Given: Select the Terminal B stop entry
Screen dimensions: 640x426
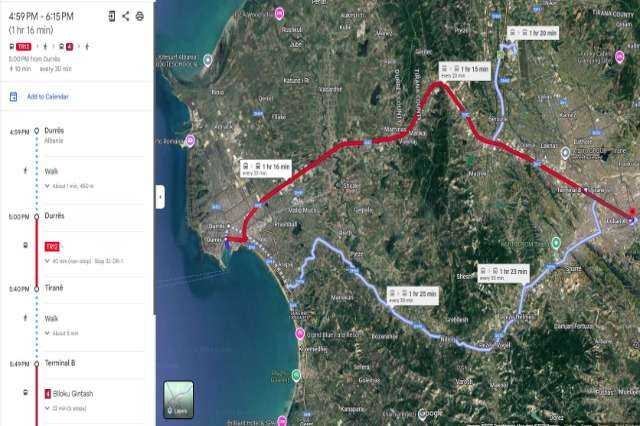Looking at the screenshot, I should point(60,363).
